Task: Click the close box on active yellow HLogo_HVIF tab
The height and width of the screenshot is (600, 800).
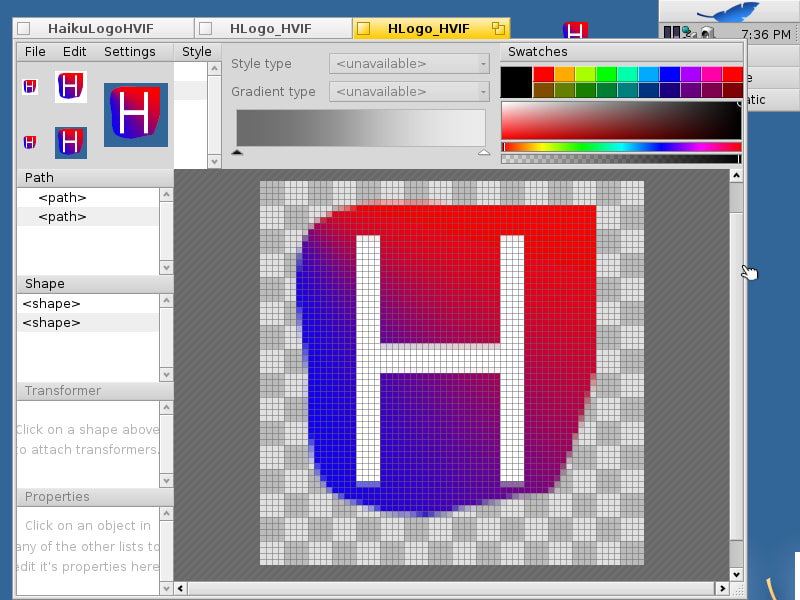Action: (364, 29)
